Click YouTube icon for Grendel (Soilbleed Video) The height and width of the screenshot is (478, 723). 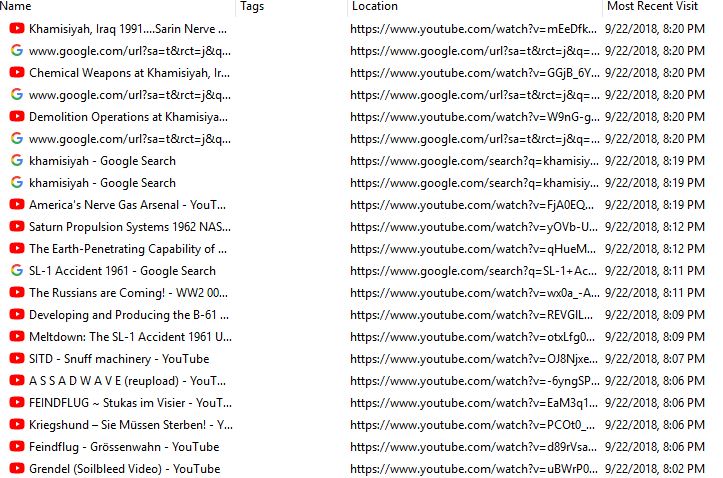[17, 469]
